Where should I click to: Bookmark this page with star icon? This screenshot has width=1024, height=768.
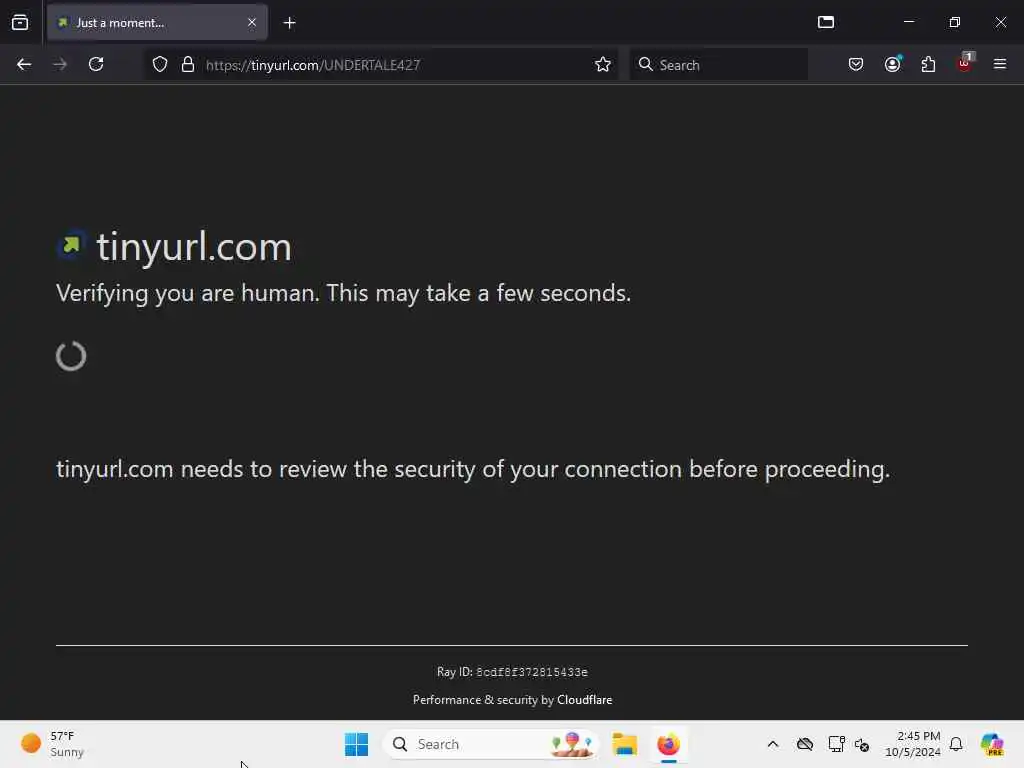(x=603, y=65)
